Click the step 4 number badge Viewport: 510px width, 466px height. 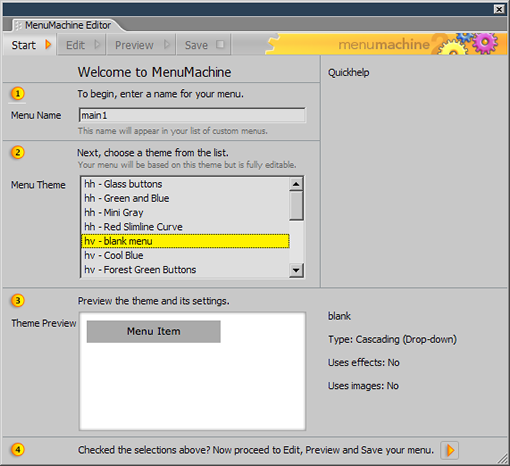(x=18, y=449)
